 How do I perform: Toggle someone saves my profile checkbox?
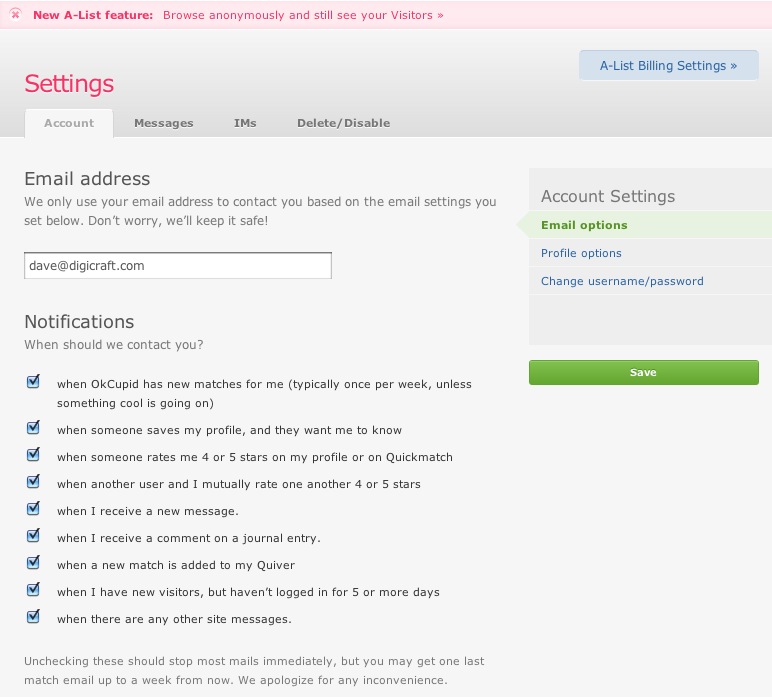[33, 428]
